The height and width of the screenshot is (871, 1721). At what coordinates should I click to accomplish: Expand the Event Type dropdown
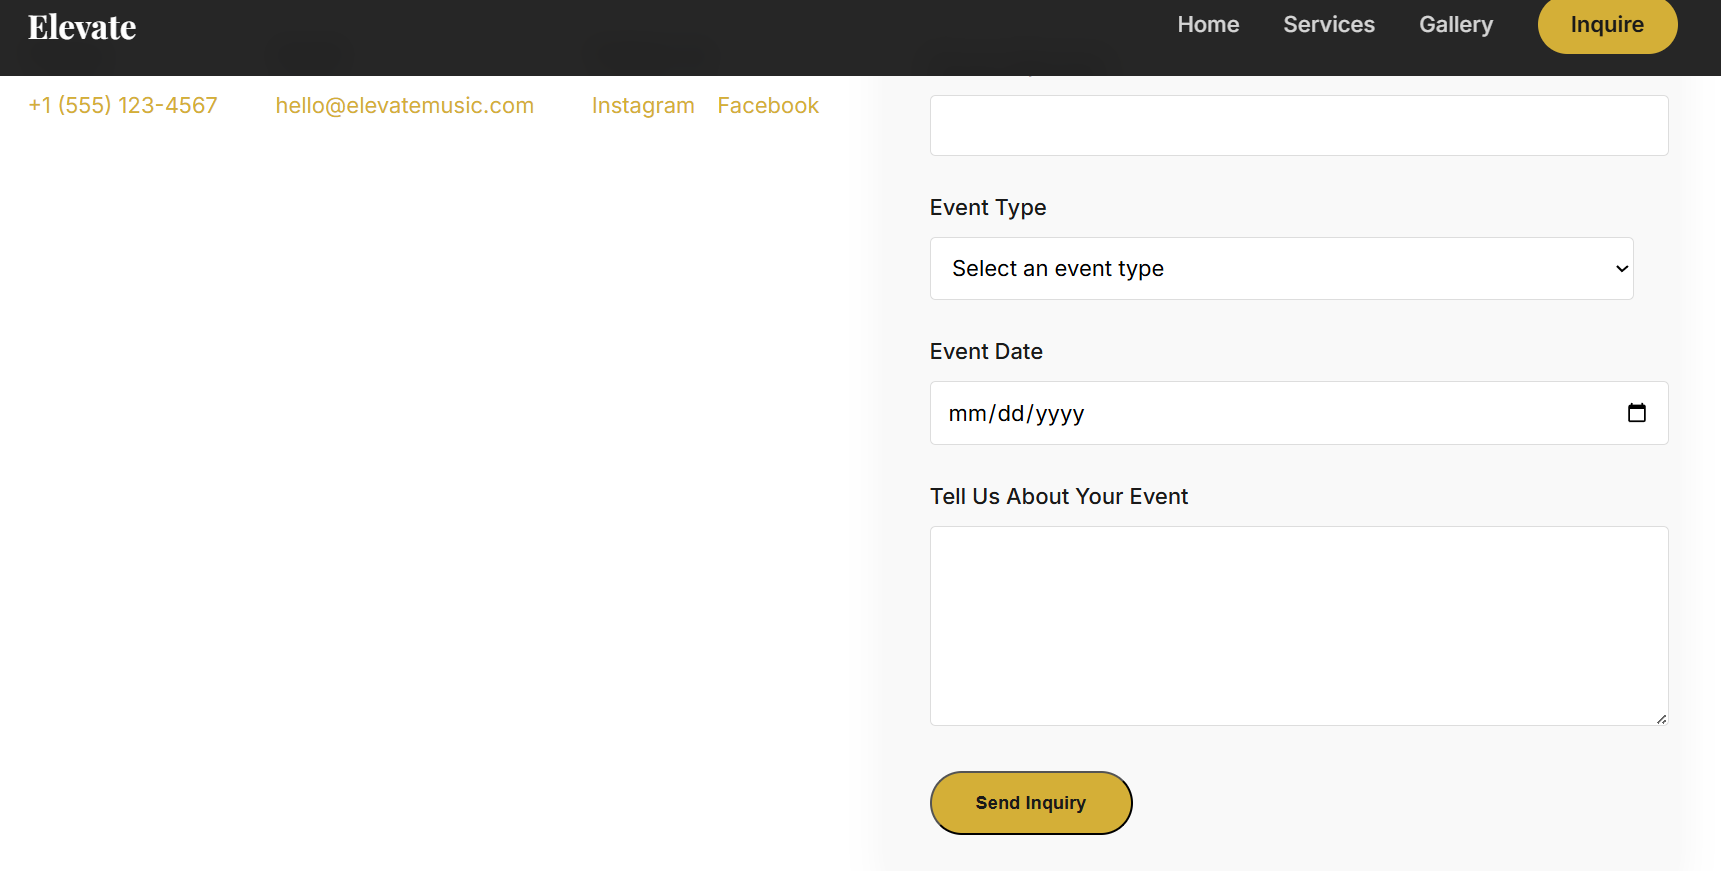[1280, 268]
